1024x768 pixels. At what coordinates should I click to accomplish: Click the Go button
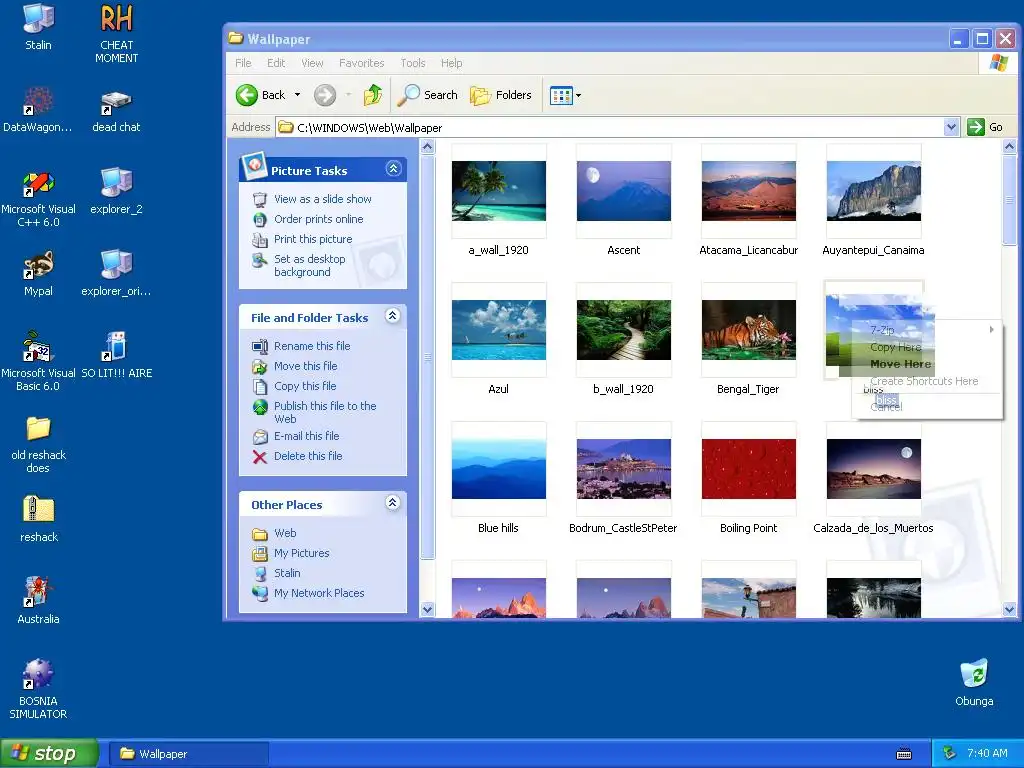(985, 127)
